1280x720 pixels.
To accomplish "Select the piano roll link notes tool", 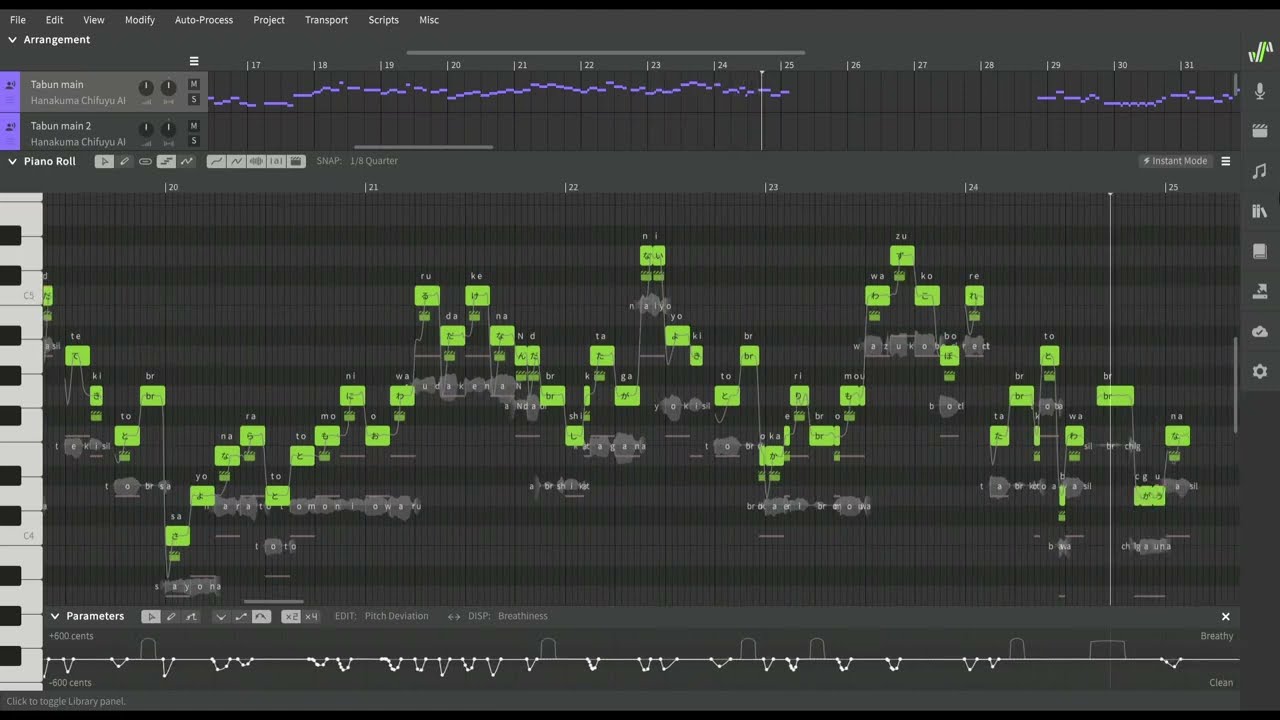I will coord(146,161).
